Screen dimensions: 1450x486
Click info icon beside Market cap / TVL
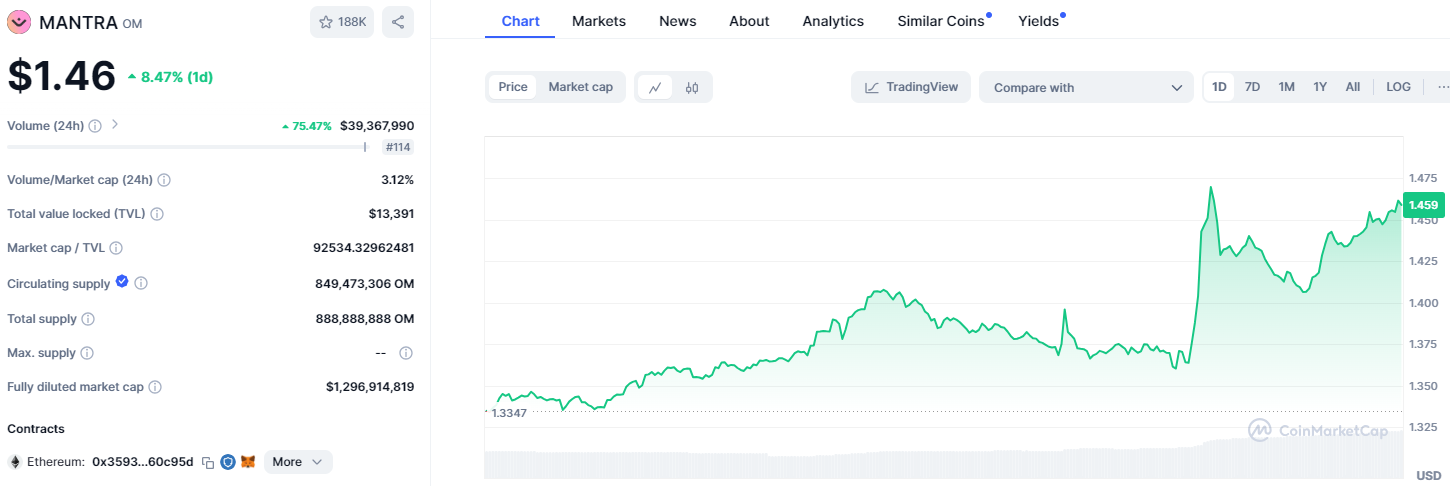(116, 248)
